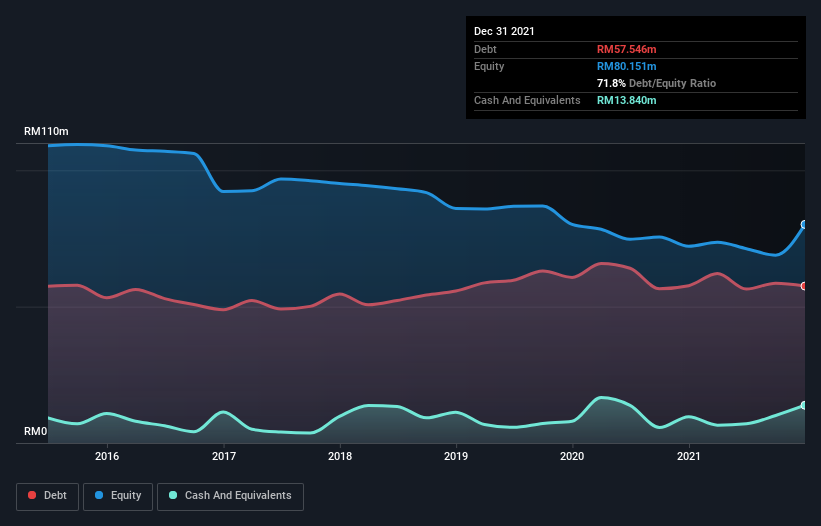Select the Cash endpoint marker on chart

[804, 405]
